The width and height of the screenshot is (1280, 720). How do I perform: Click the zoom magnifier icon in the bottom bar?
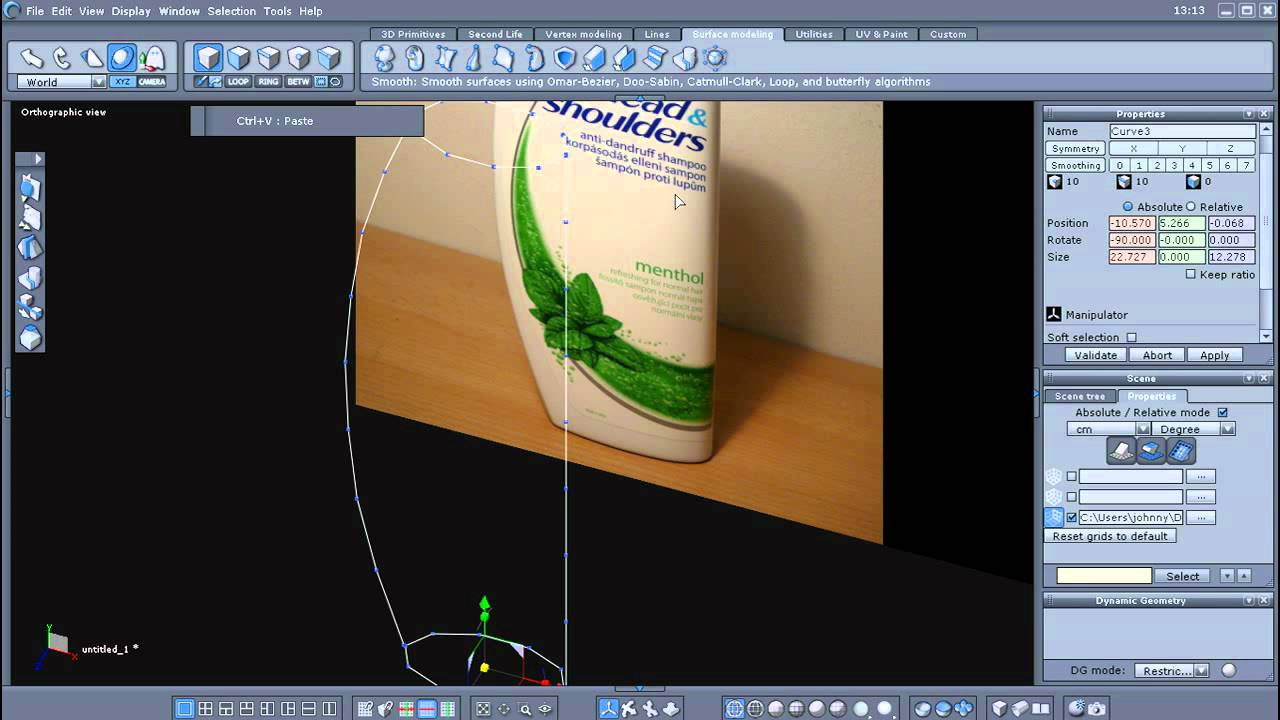(x=525, y=709)
